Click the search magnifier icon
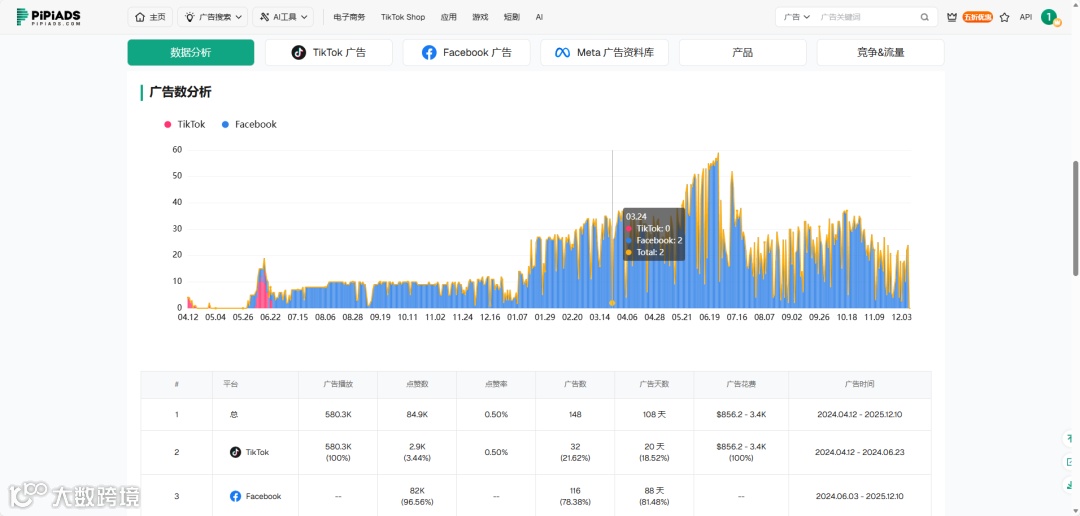1080x516 pixels. tap(924, 17)
